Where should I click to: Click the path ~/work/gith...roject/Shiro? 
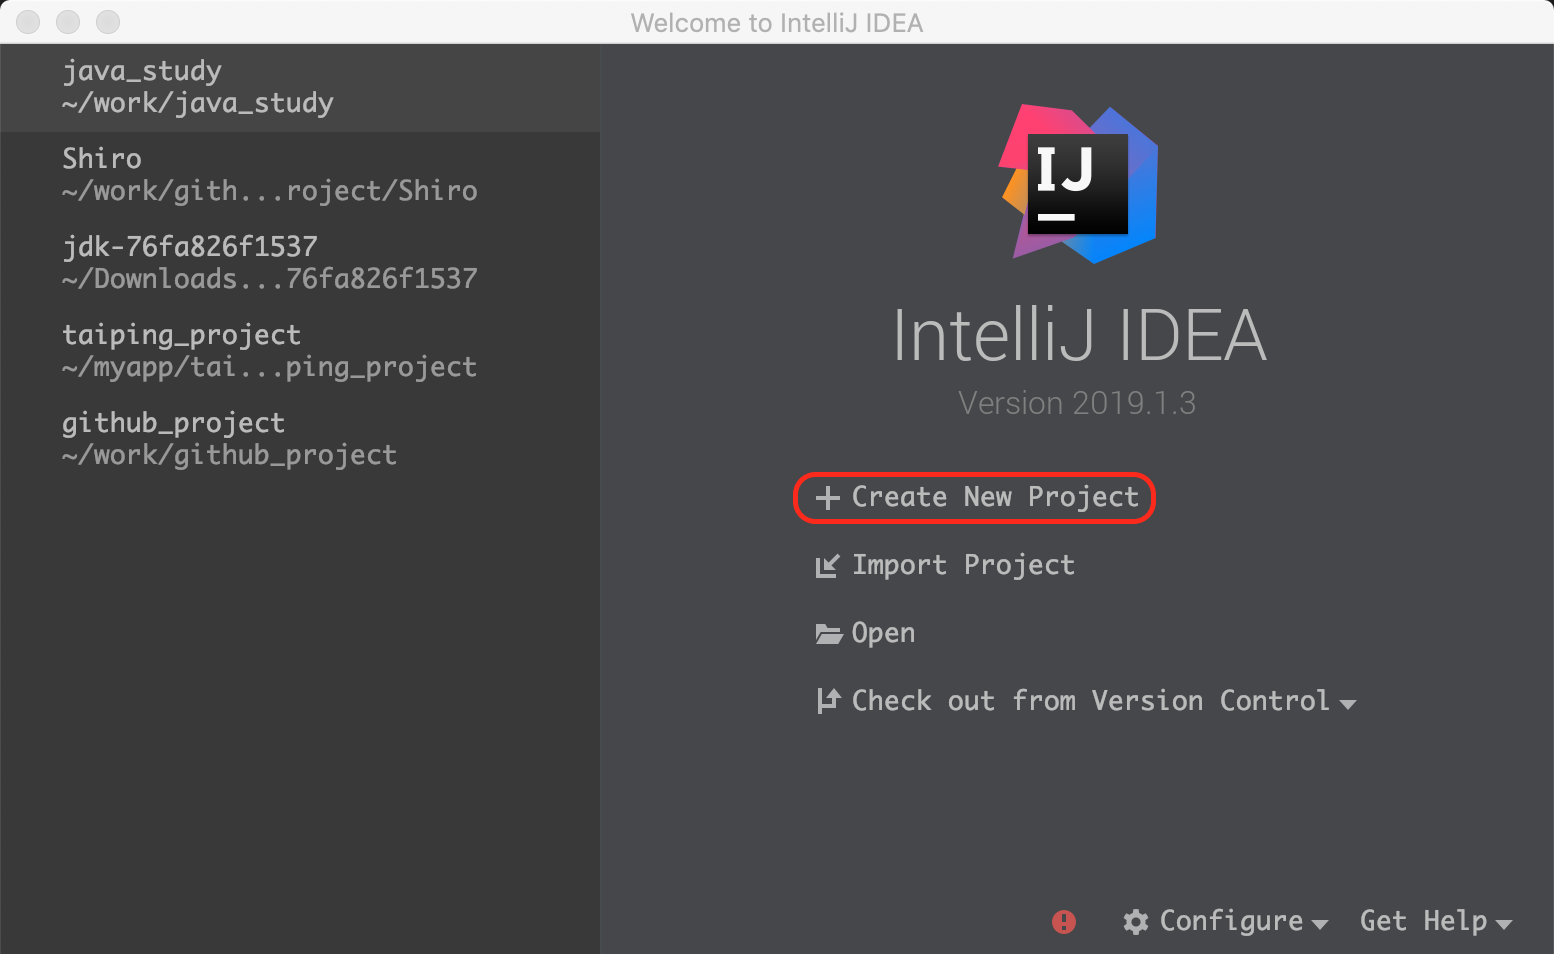270,192
